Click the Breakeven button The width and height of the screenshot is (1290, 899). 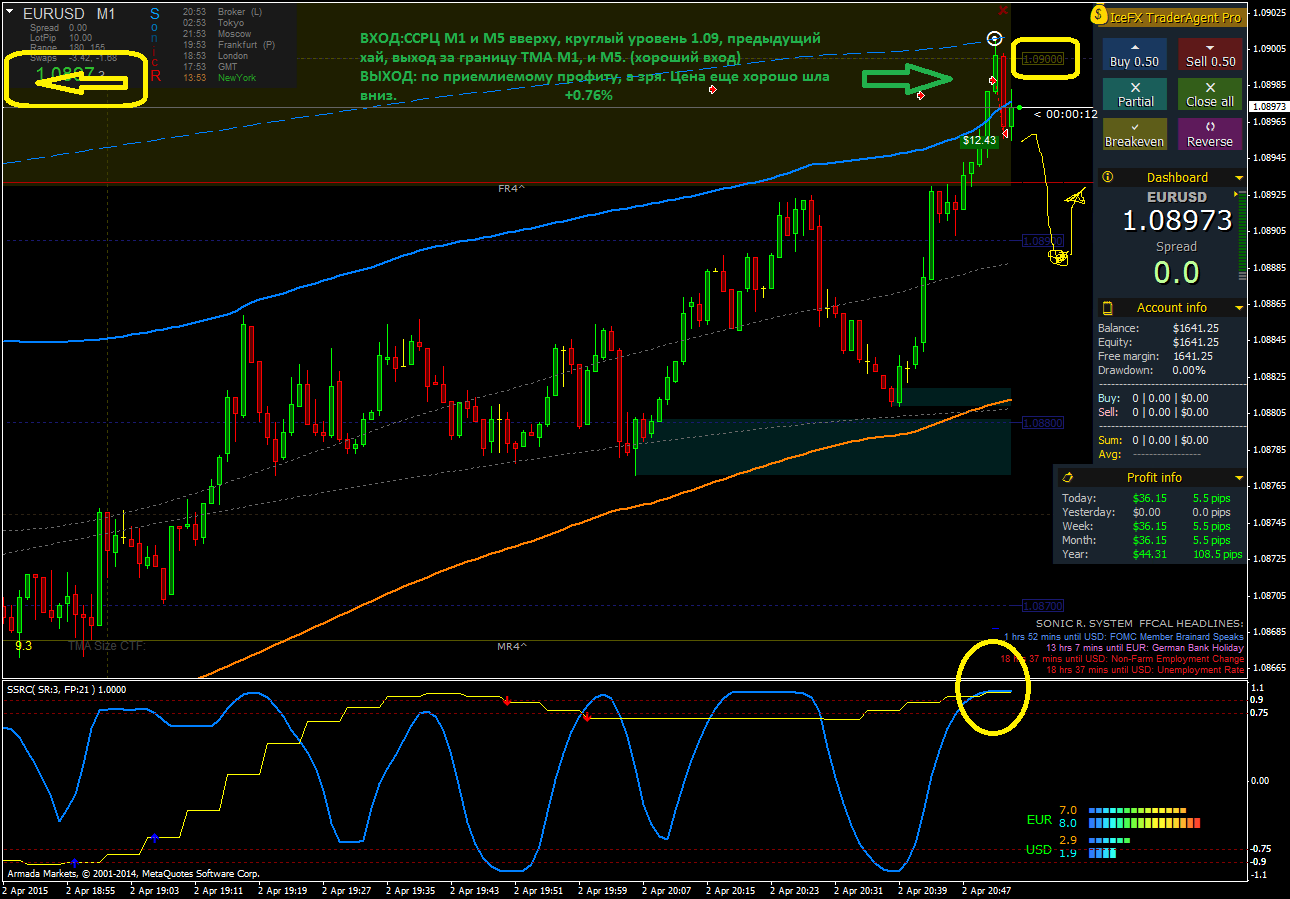[1135, 134]
